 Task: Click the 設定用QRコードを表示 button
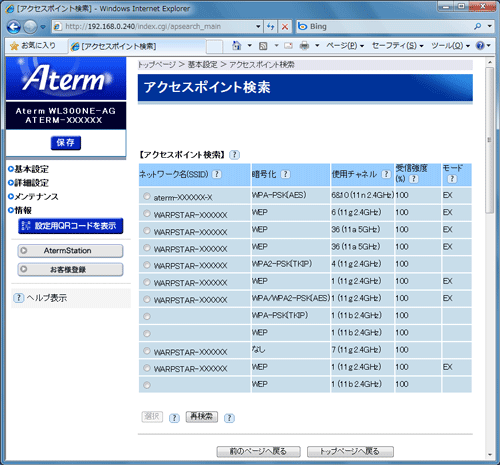click(x=70, y=226)
